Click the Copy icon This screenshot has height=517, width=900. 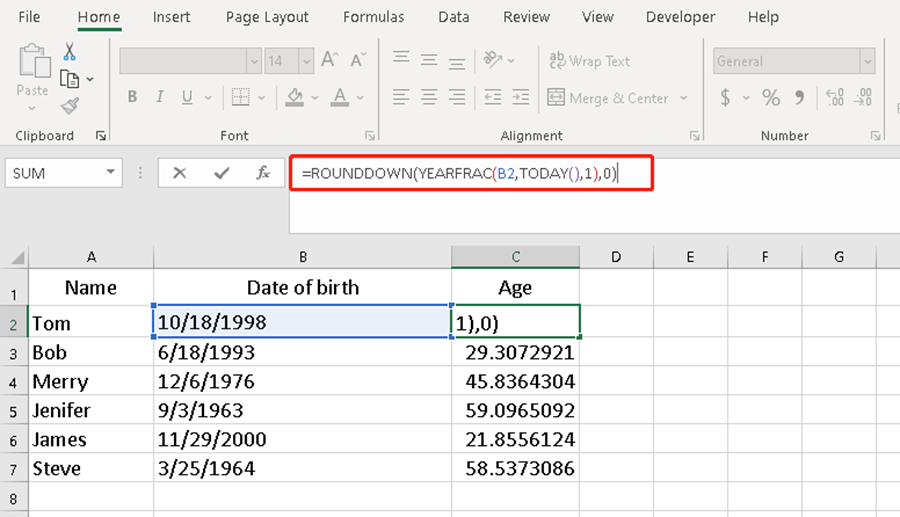[69, 79]
